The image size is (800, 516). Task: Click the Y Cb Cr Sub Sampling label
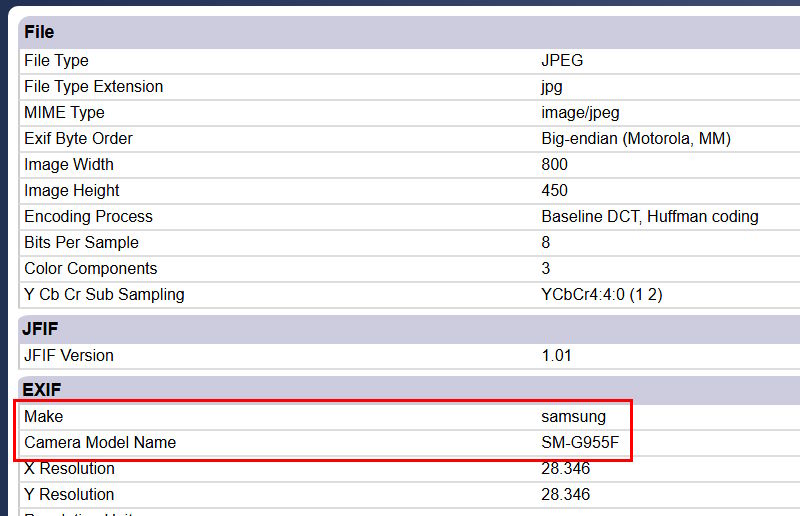(x=104, y=294)
